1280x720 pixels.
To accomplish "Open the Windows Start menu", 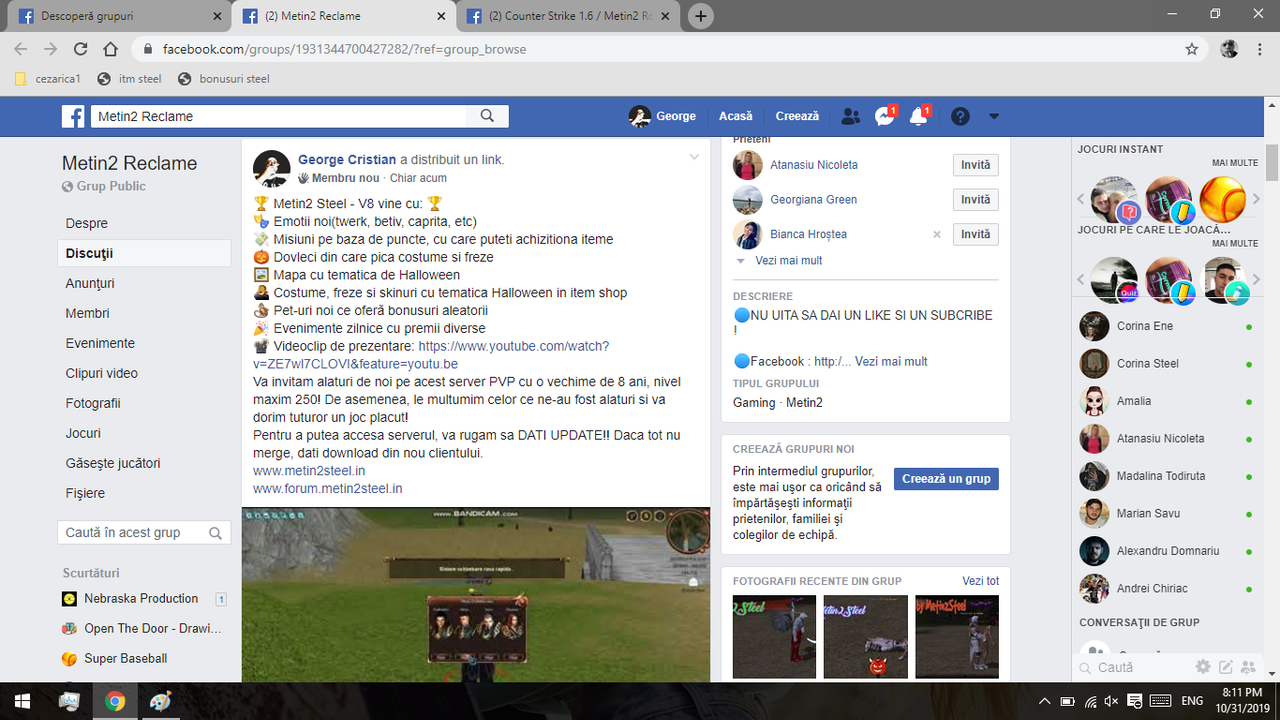I will pyautogui.click(x=21, y=701).
